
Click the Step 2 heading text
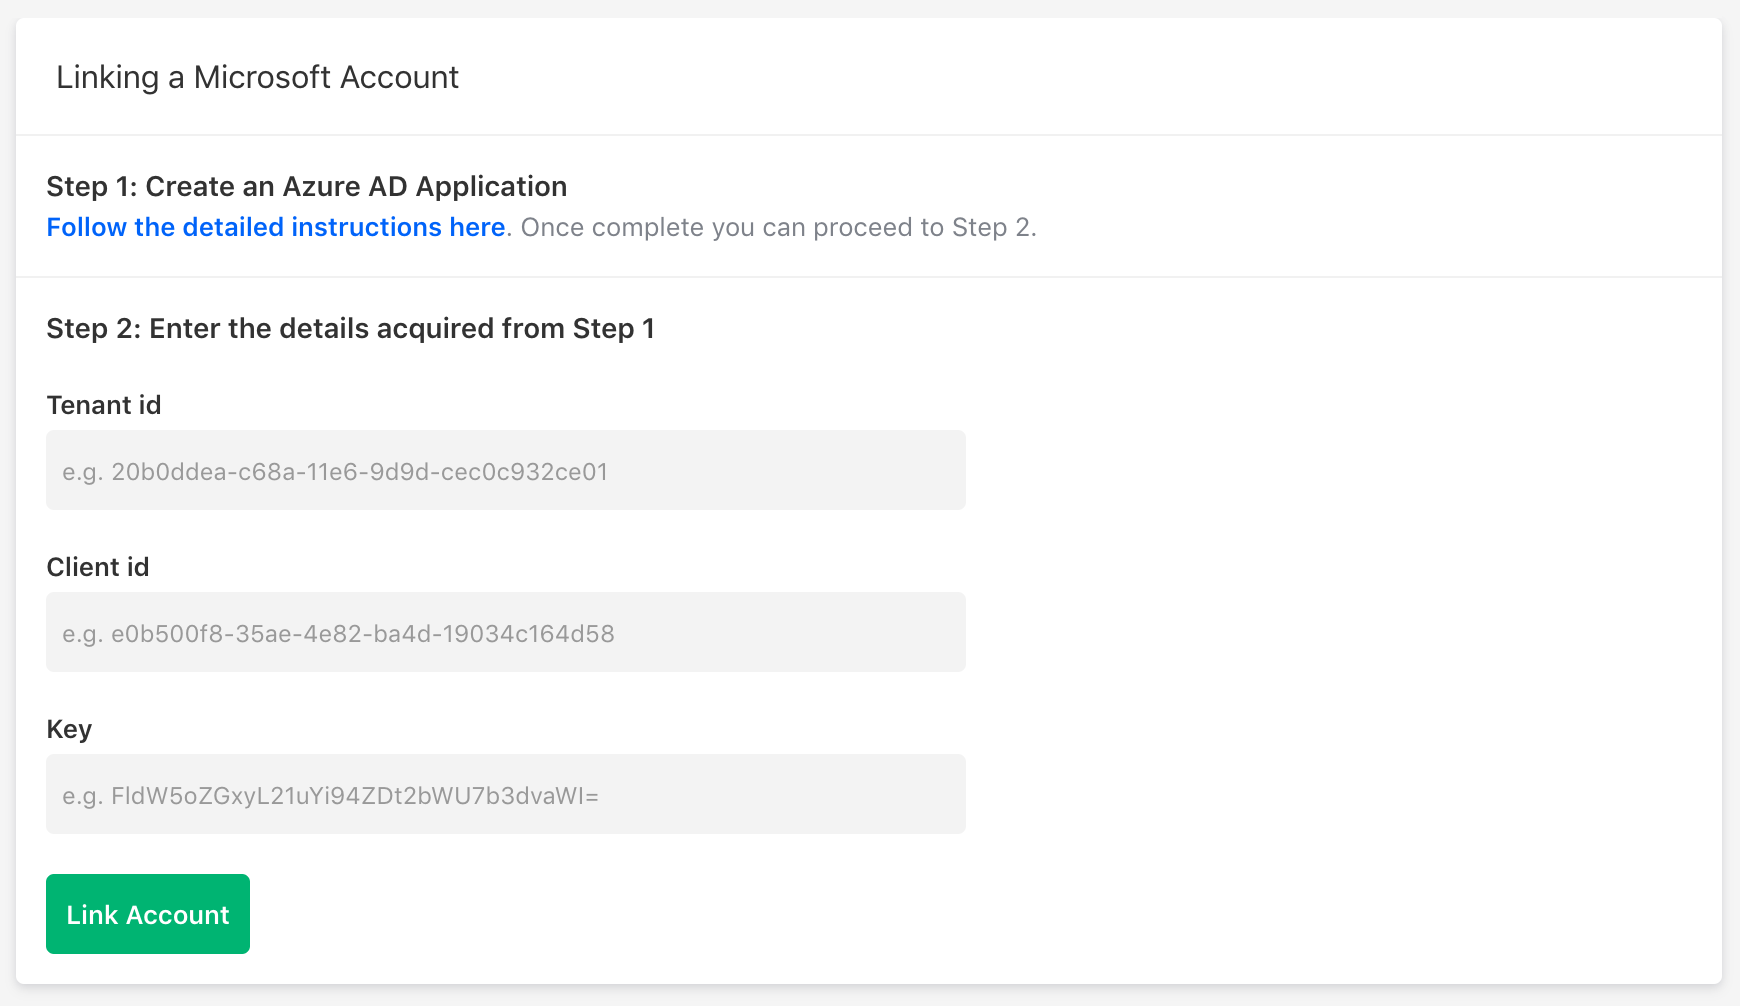pos(351,328)
